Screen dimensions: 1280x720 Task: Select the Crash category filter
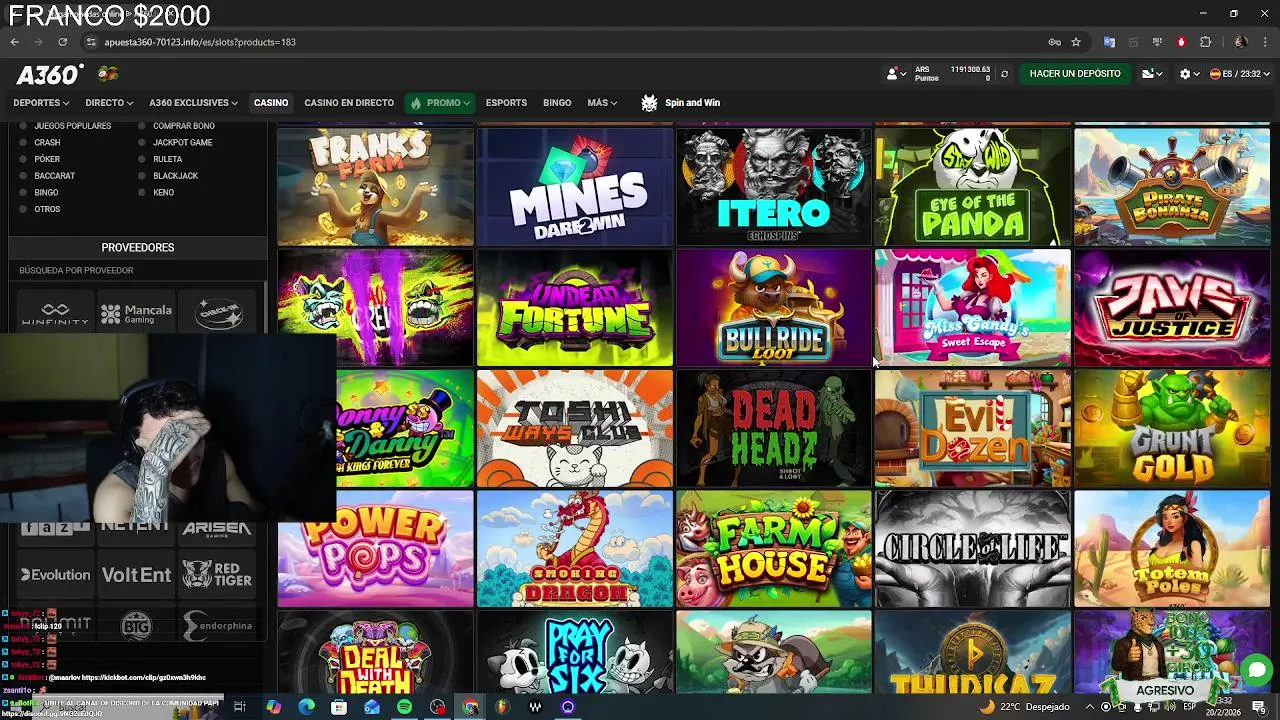point(41,143)
